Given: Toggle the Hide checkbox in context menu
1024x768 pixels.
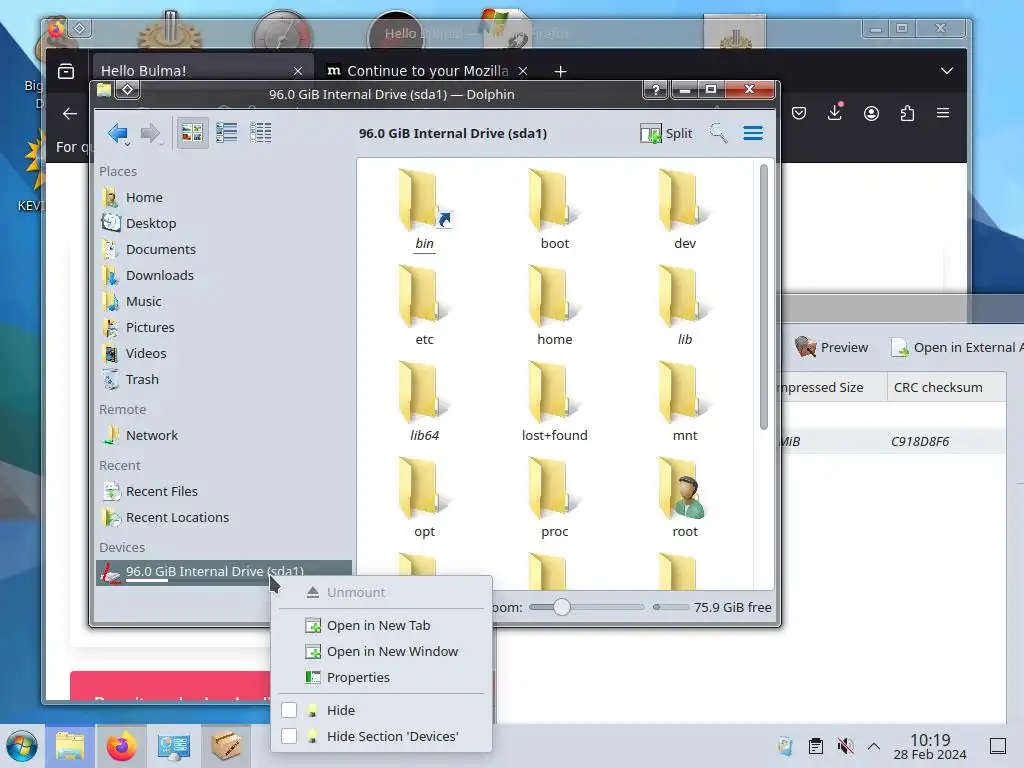Looking at the screenshot, I should 289,710.
